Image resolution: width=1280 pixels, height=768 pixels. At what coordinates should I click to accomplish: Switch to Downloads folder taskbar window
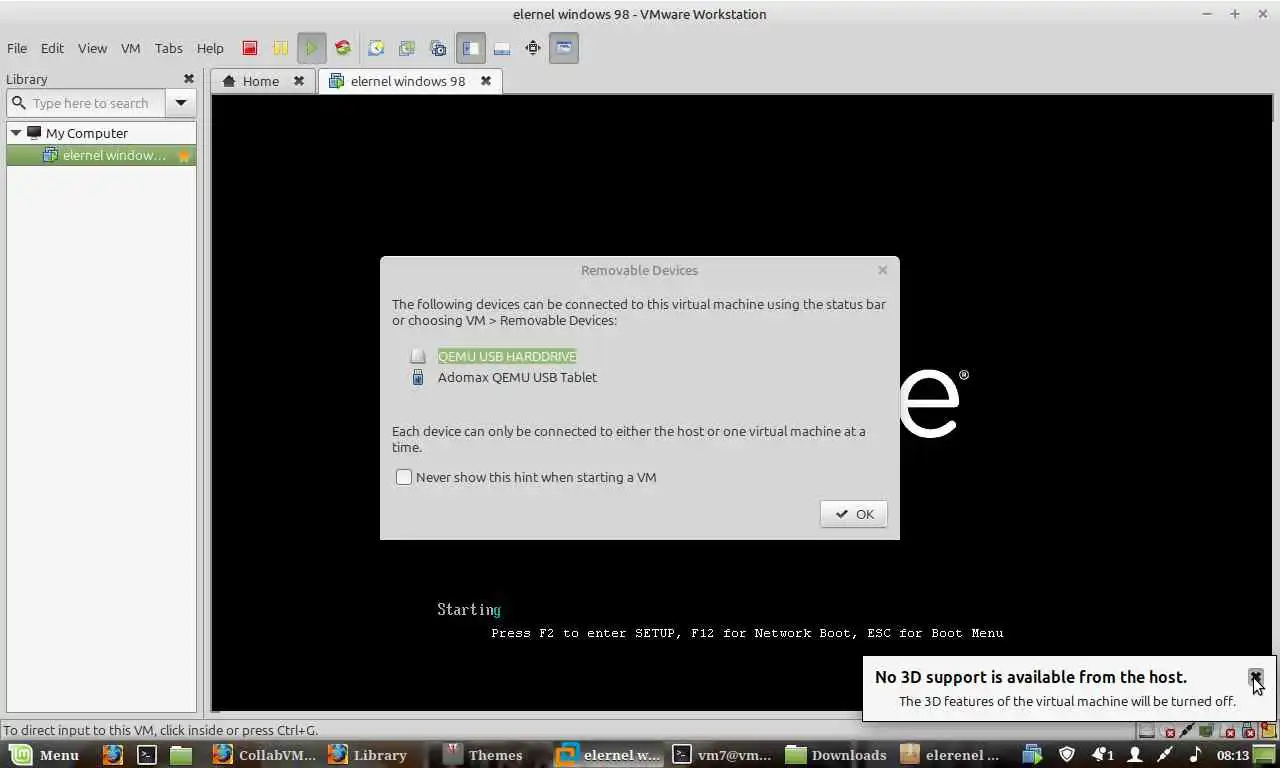(837, 755)
